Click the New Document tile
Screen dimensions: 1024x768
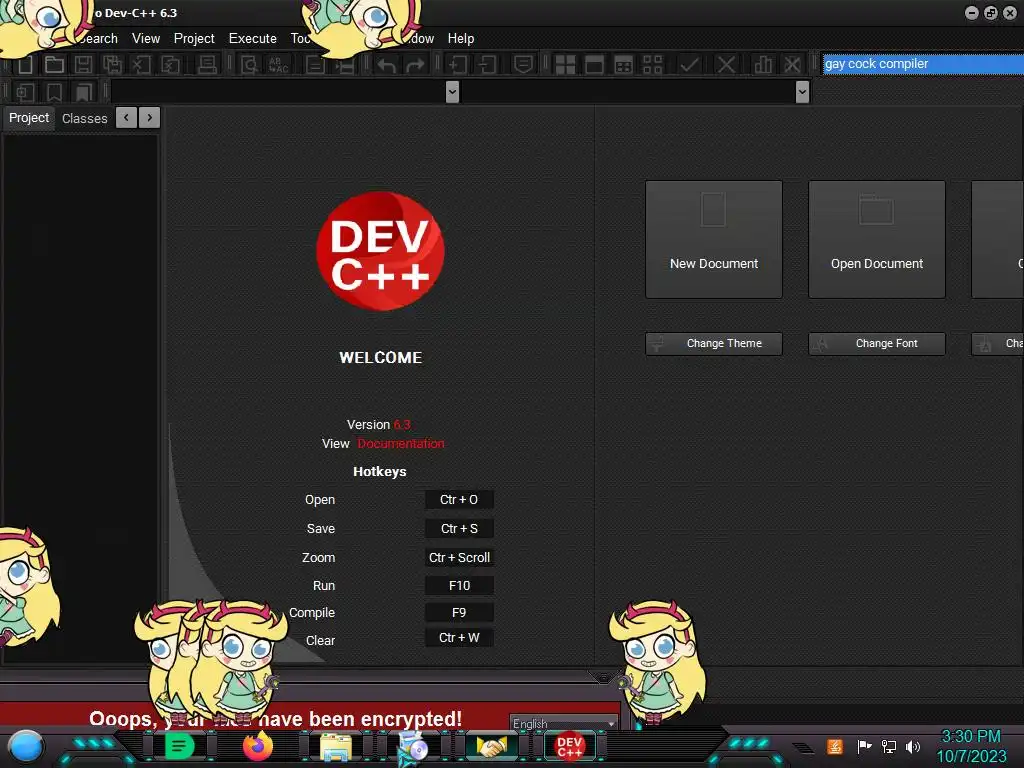pos(714,239)
